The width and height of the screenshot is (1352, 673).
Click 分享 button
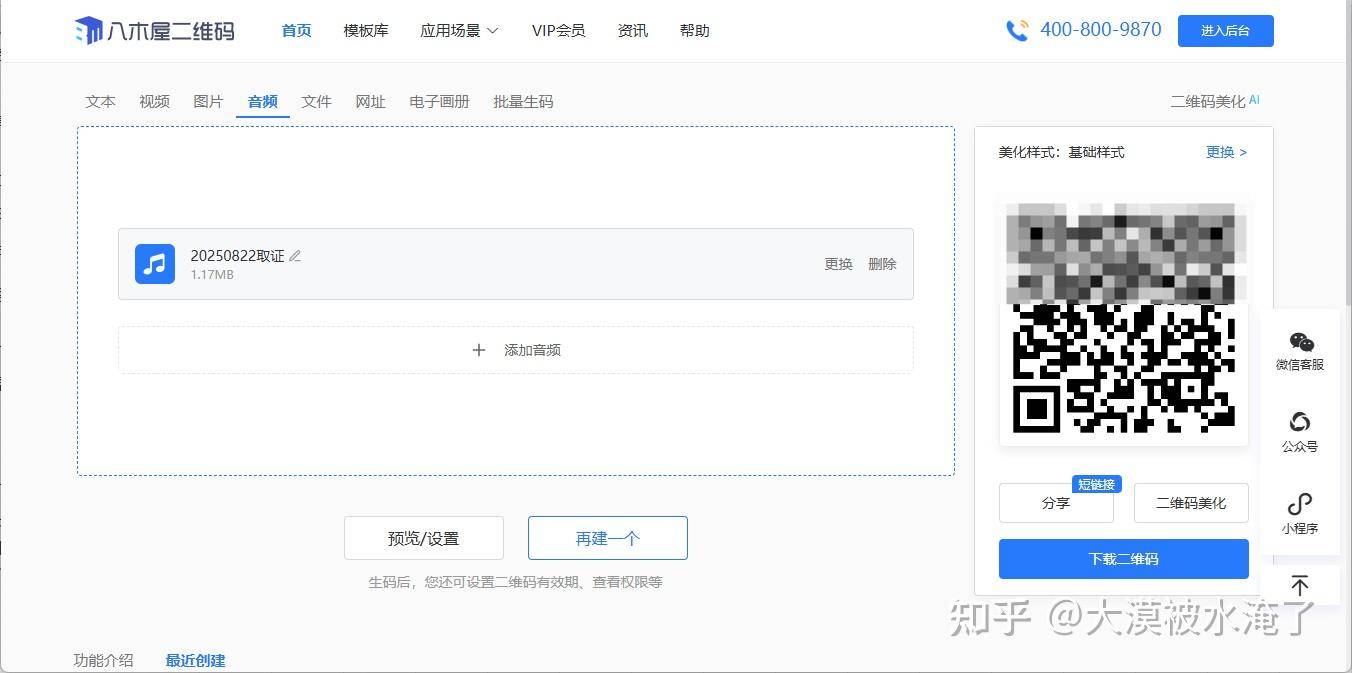tap(1056, 503)
